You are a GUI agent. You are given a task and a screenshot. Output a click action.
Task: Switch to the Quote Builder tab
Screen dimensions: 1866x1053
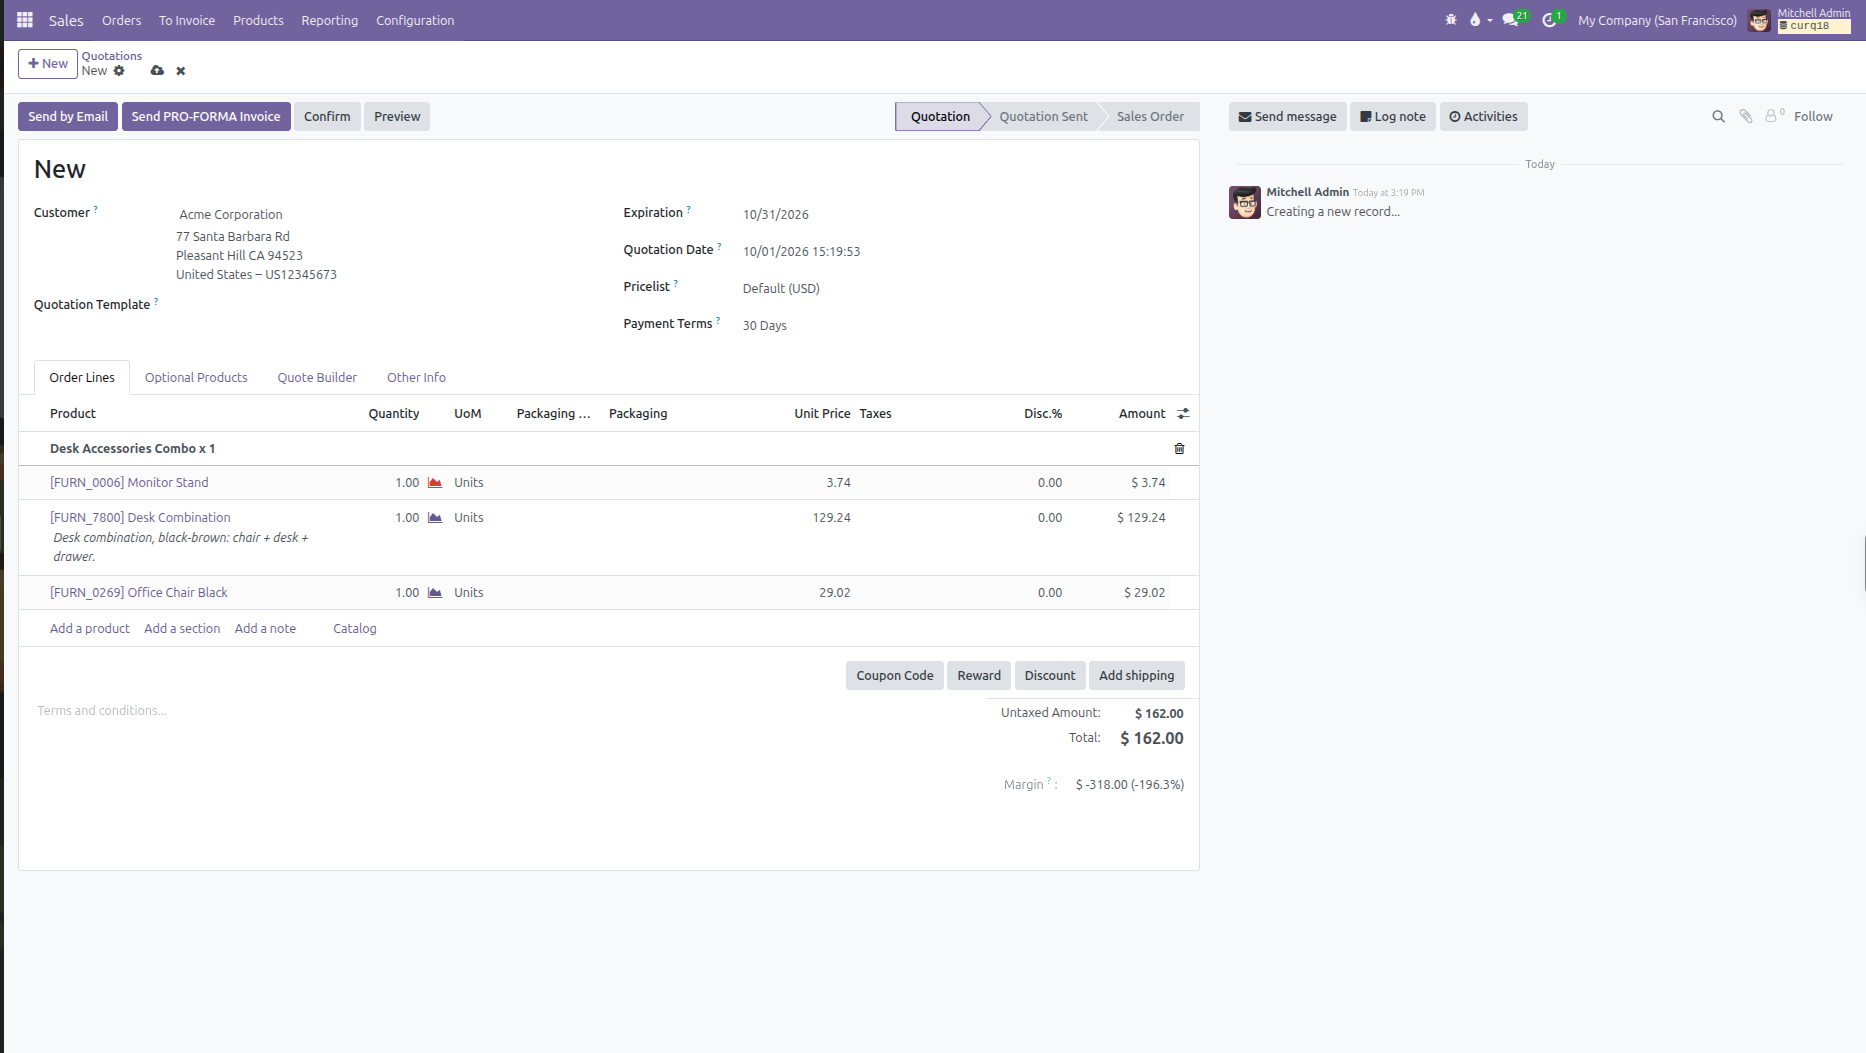click(317, 378)
